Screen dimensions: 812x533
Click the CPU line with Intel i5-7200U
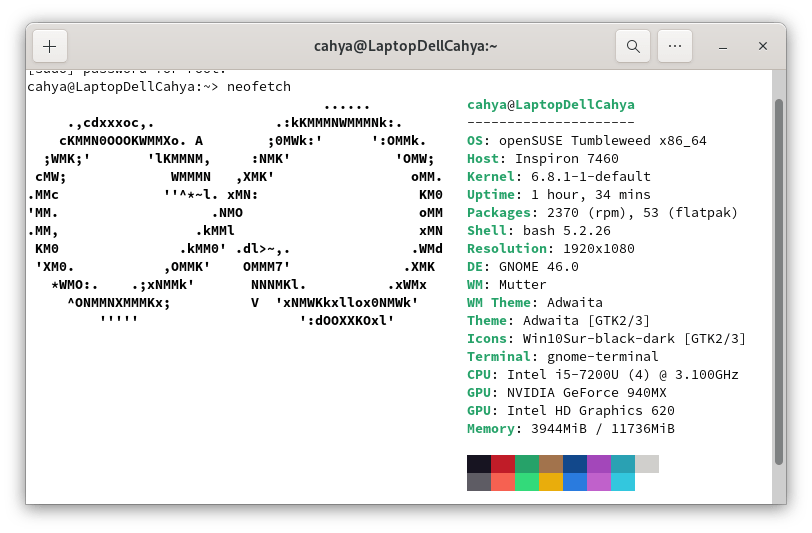(x=603, y=374)
